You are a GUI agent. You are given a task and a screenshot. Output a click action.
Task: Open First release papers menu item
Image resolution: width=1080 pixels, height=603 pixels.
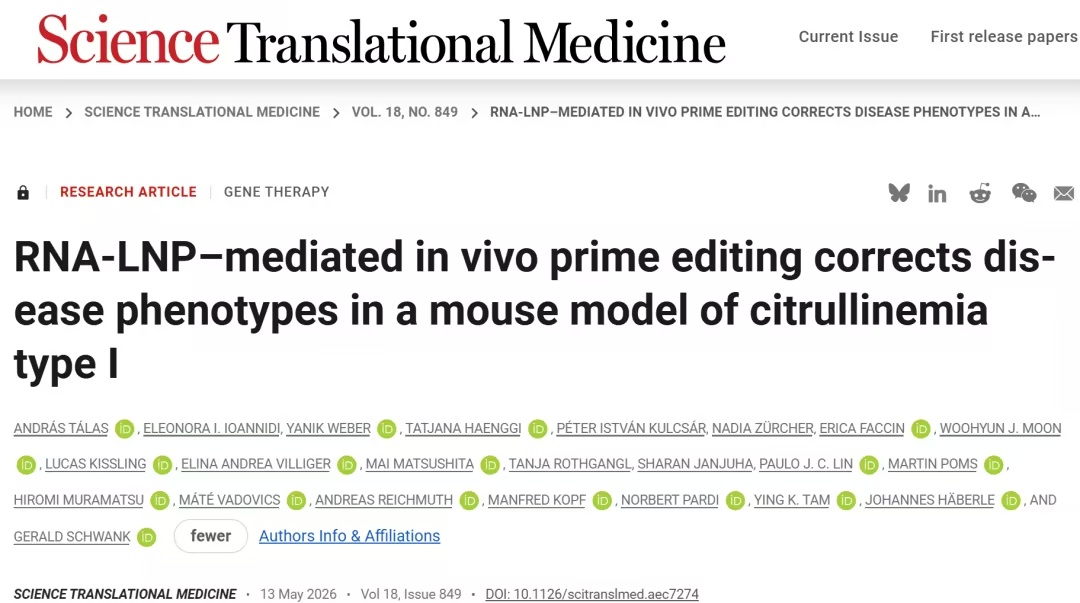[x=1004, y=37]
